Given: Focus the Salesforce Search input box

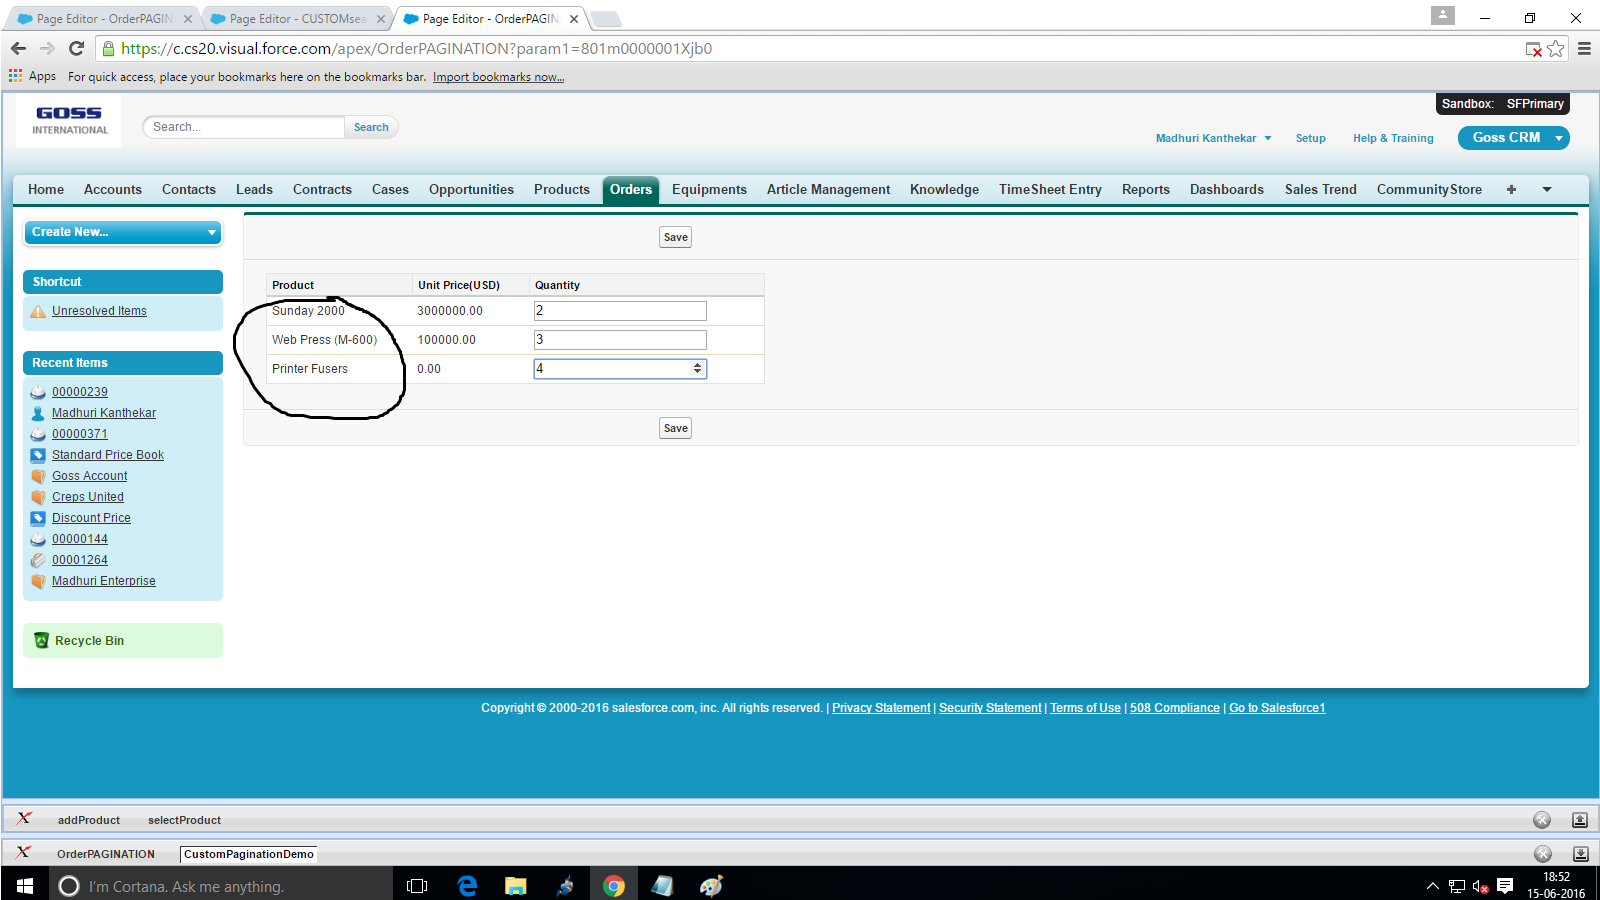Looking at the screenshot, I should point(244,127).
